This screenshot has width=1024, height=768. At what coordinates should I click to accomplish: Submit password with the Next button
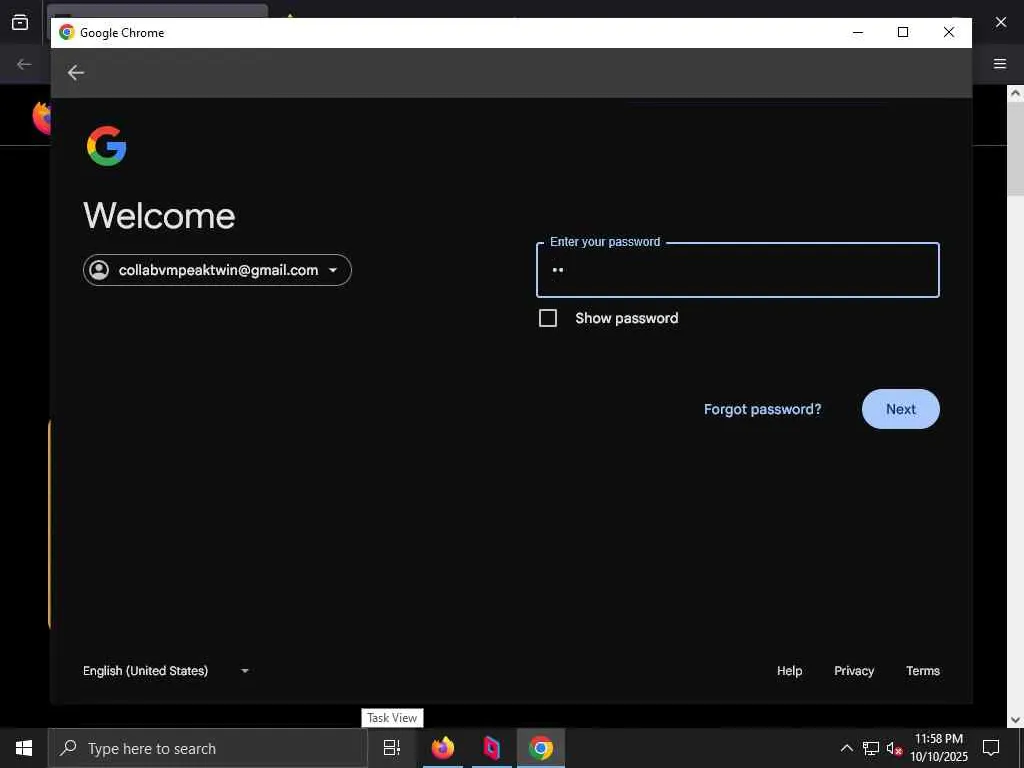[901, 409]
